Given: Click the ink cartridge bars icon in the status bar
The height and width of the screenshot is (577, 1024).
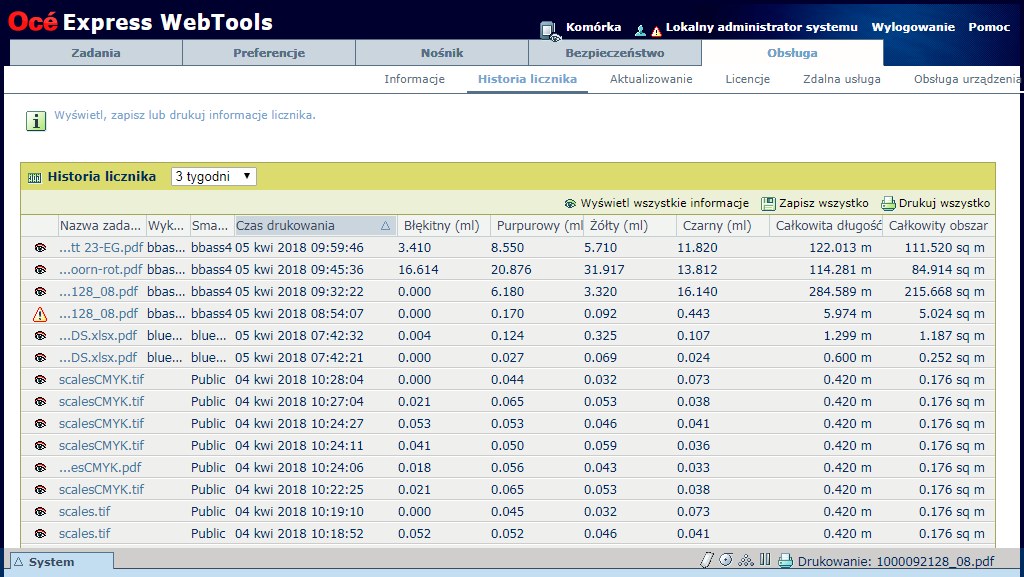Looking at the screenshot, I should click(765, 559).
